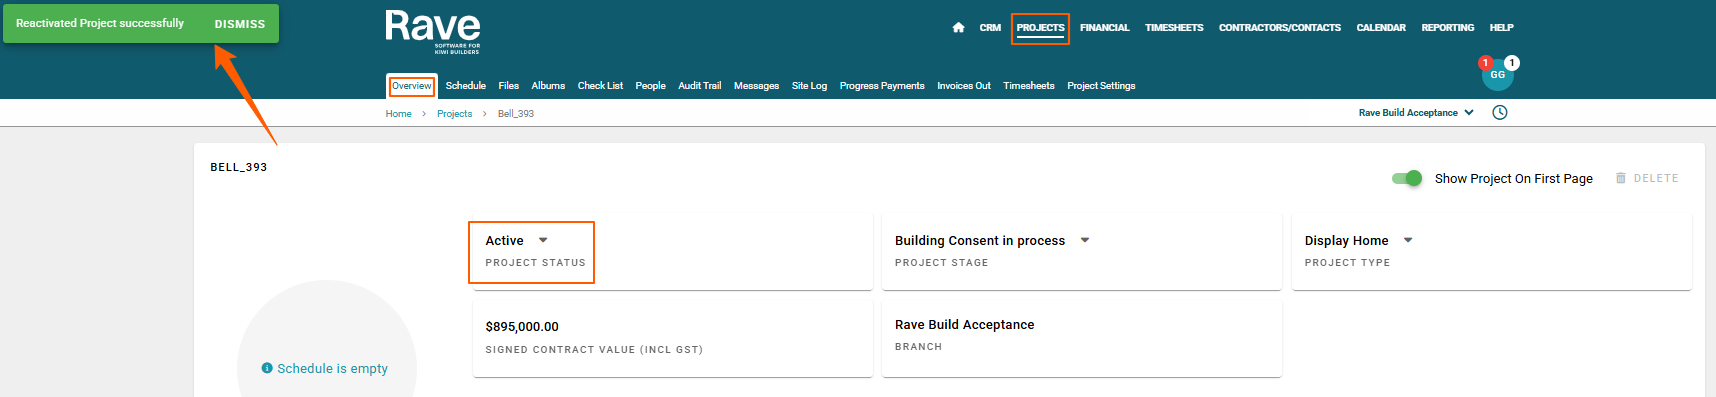
Task: Switch to the Overview tab
Action: pyautogui.click(x=412, y=86)
